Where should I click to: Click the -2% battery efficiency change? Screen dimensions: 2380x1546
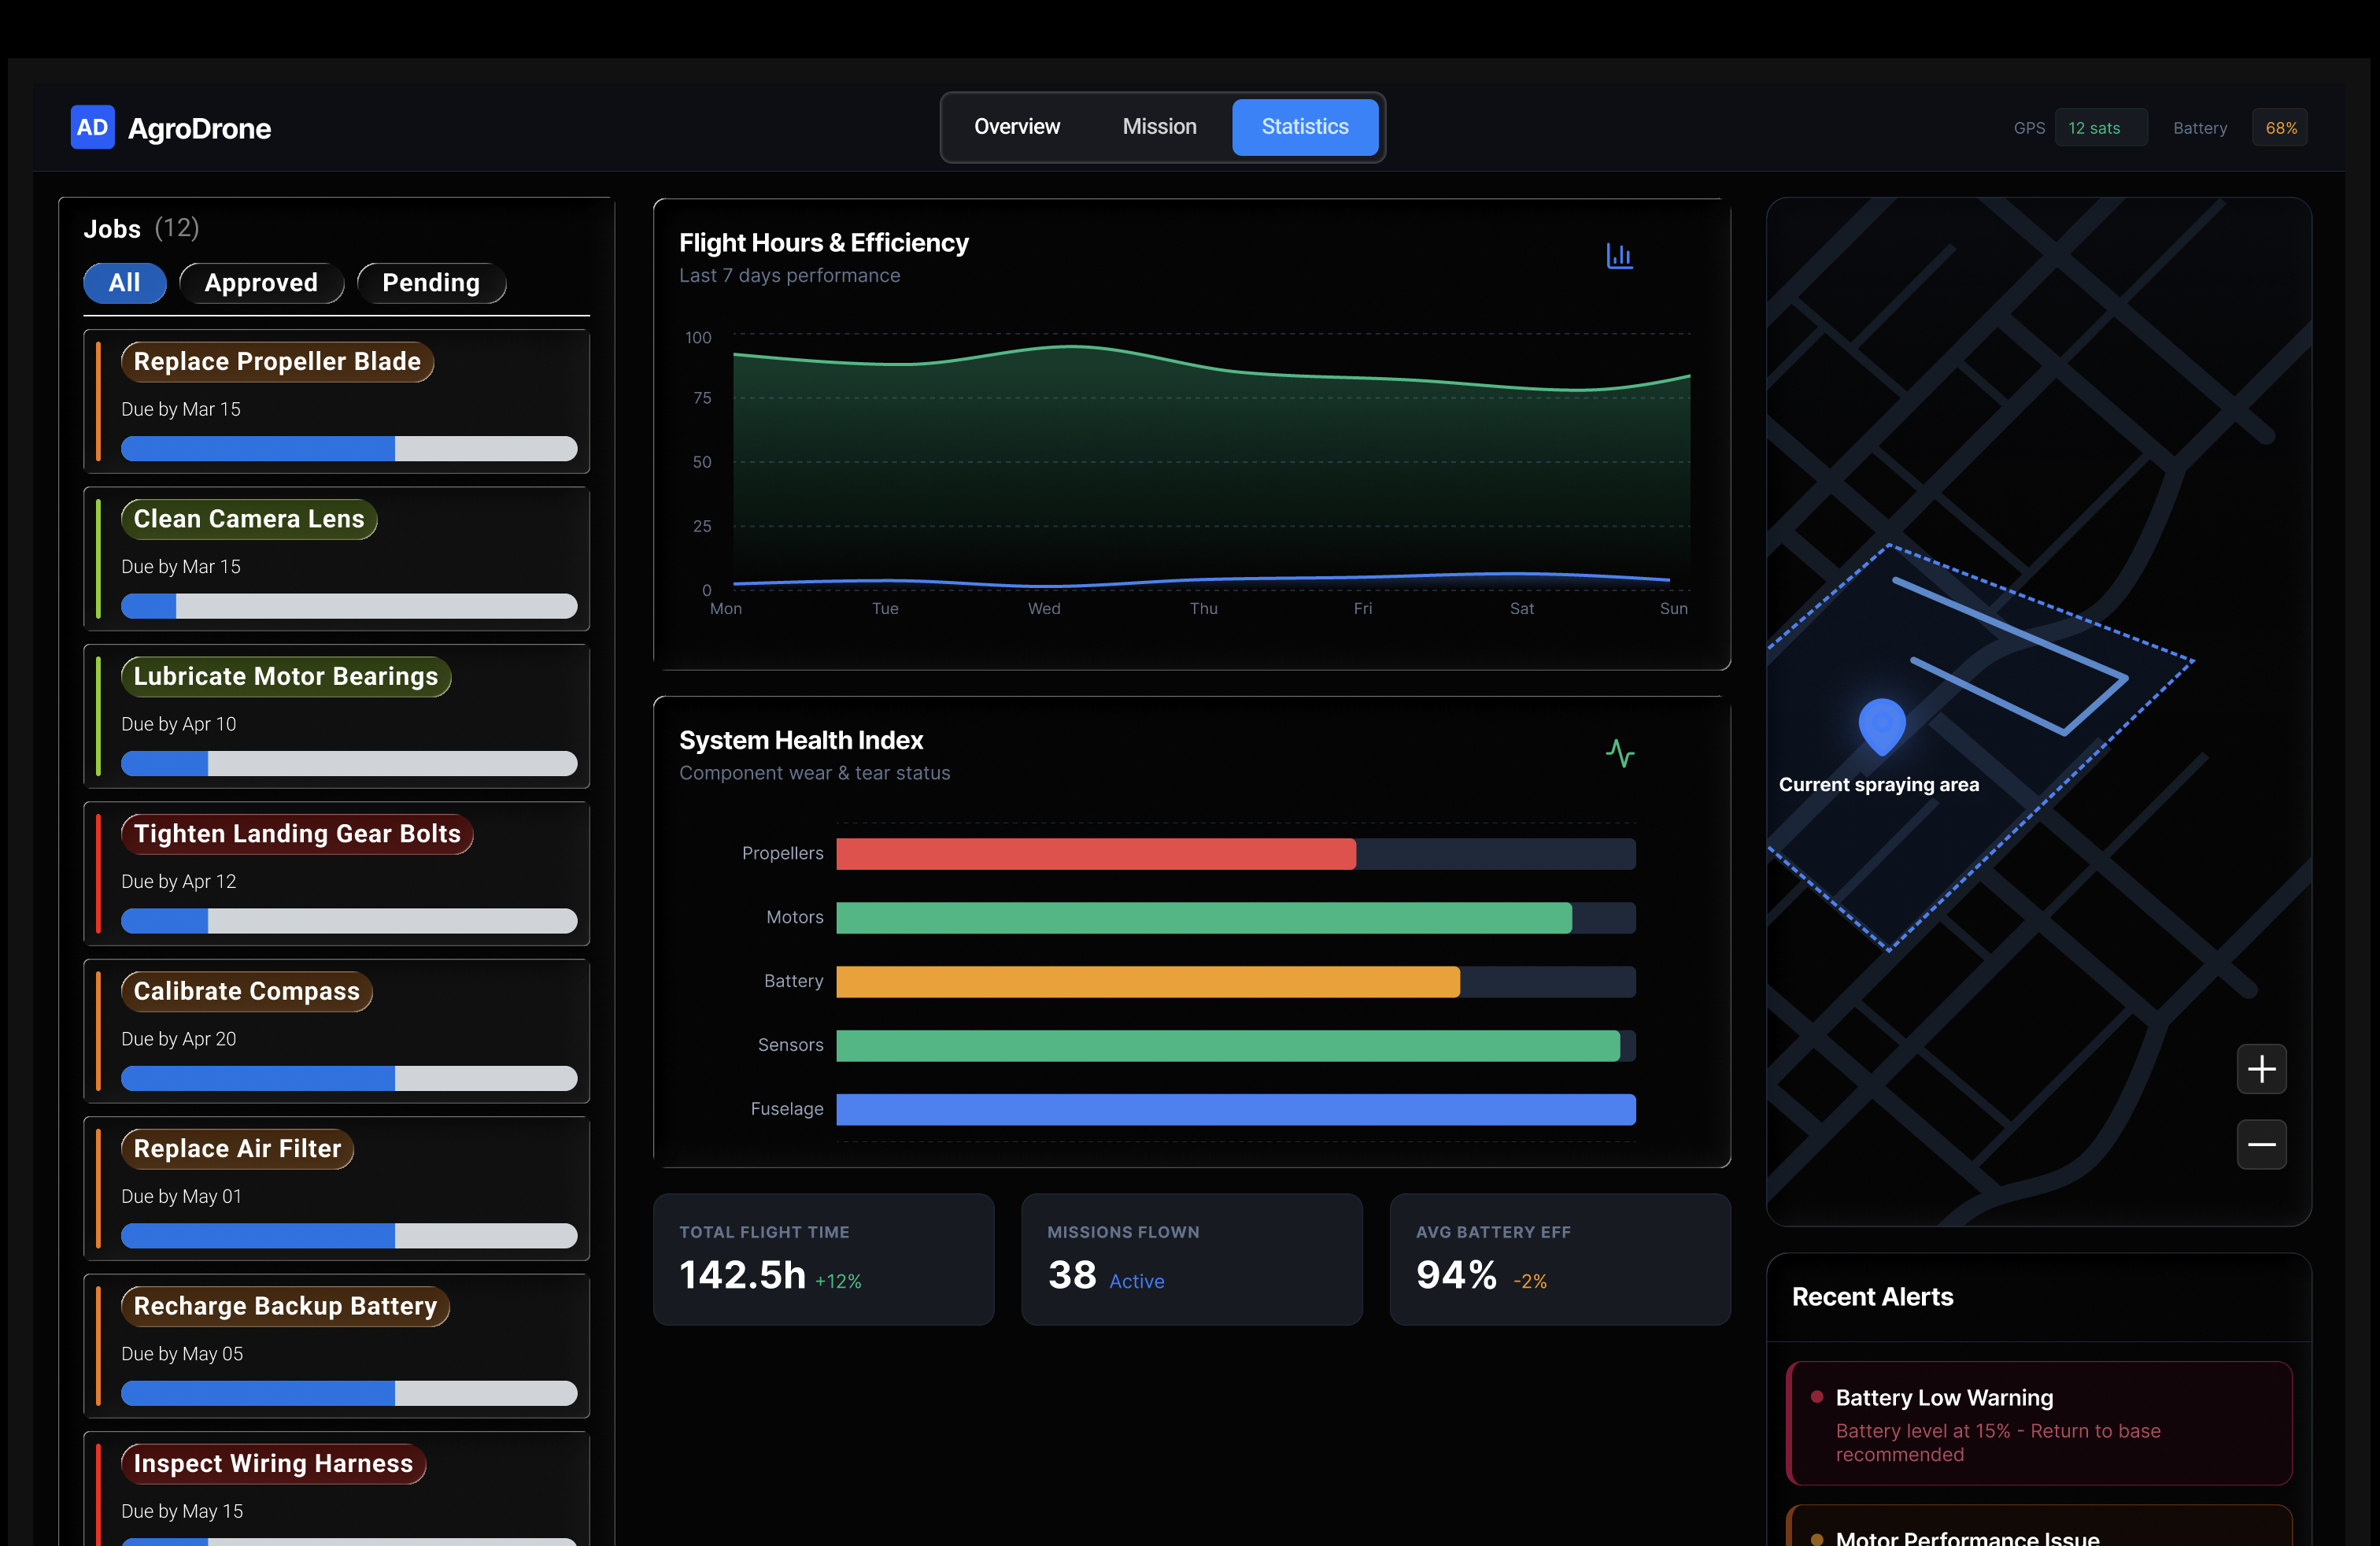point(1530,1281)
